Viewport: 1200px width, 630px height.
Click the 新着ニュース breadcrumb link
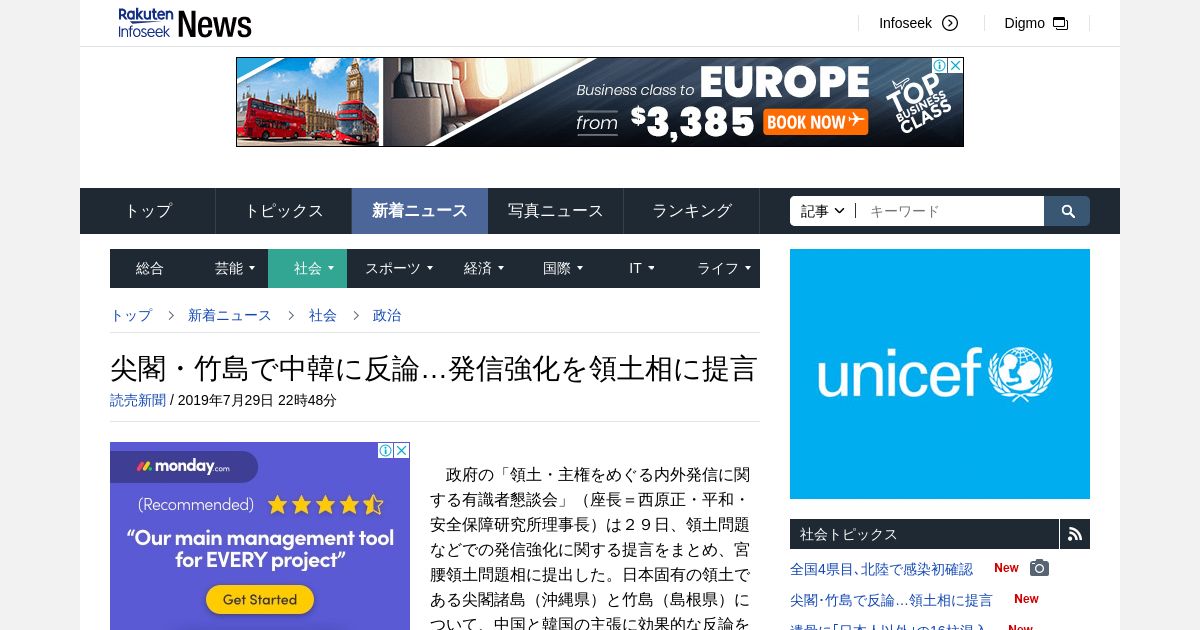point(230,315)
